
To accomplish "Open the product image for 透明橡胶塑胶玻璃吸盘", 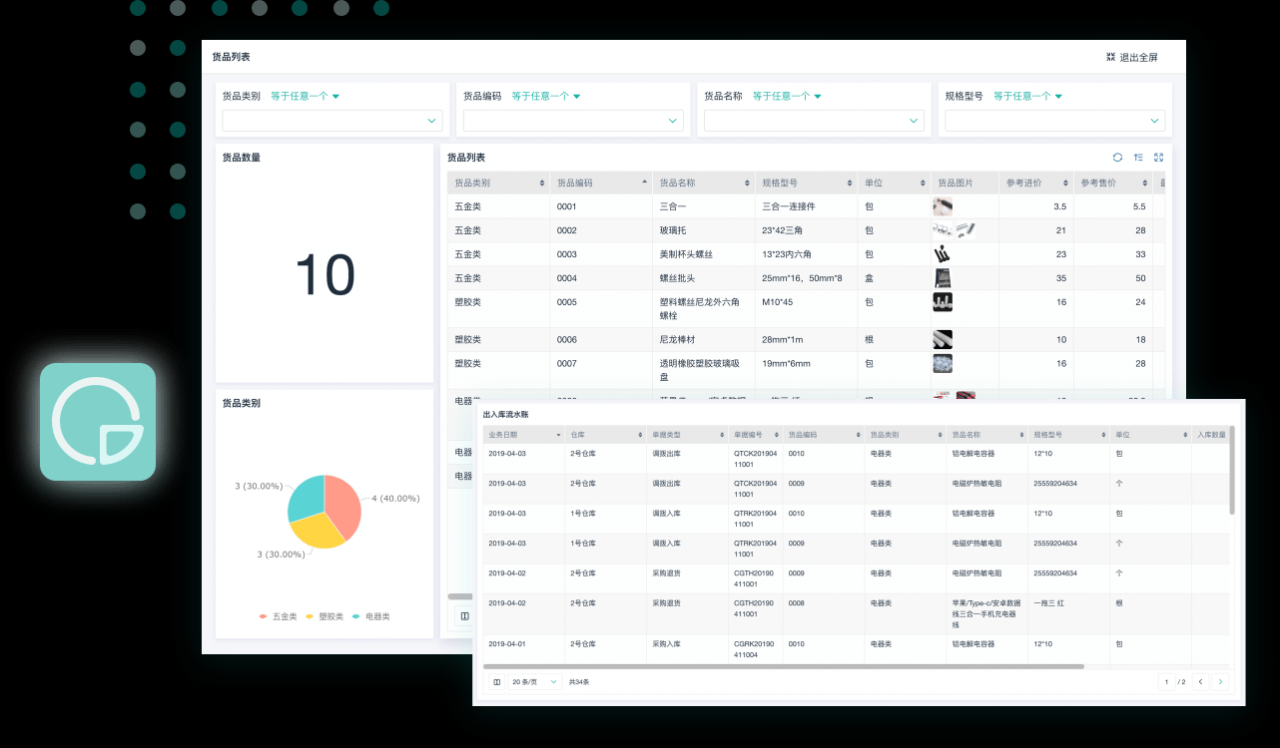I will 942,363.
